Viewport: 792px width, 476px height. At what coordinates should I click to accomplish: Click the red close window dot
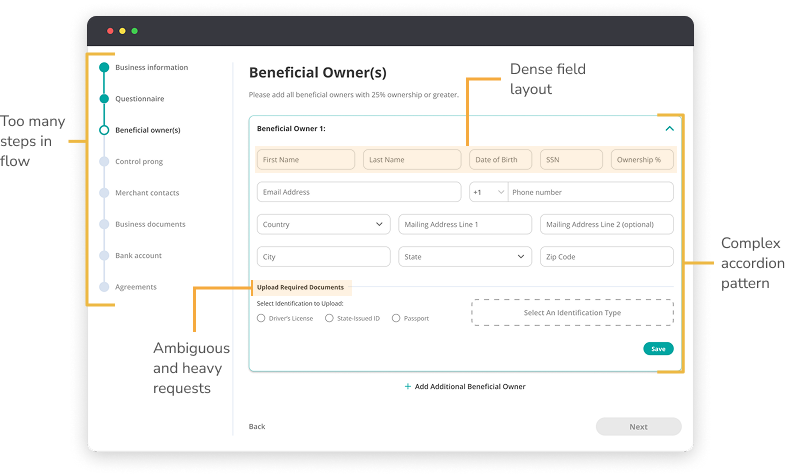(x=110, y=31)
